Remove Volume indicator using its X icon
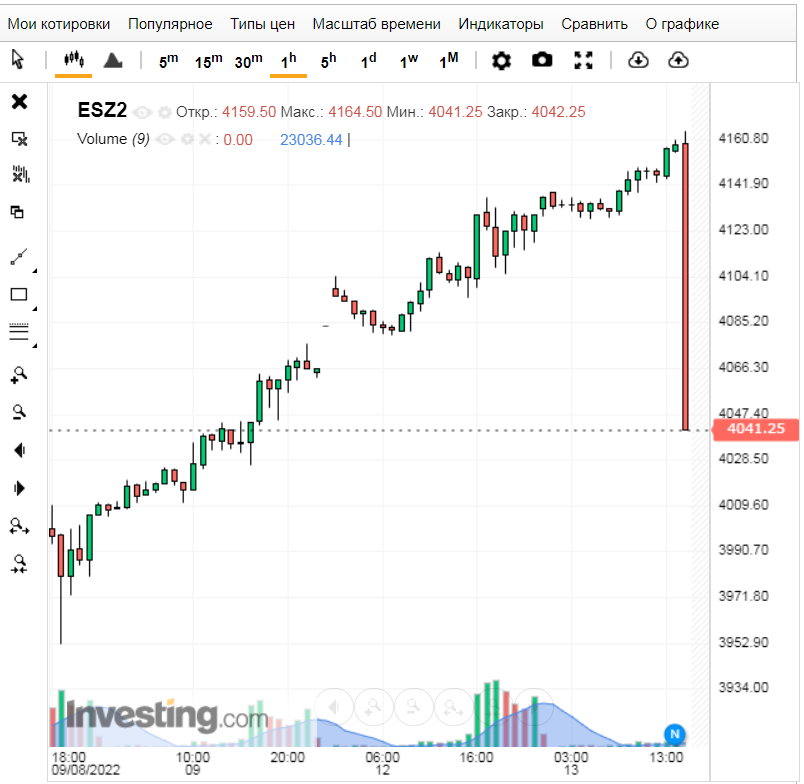 click(x=205, y=139)
